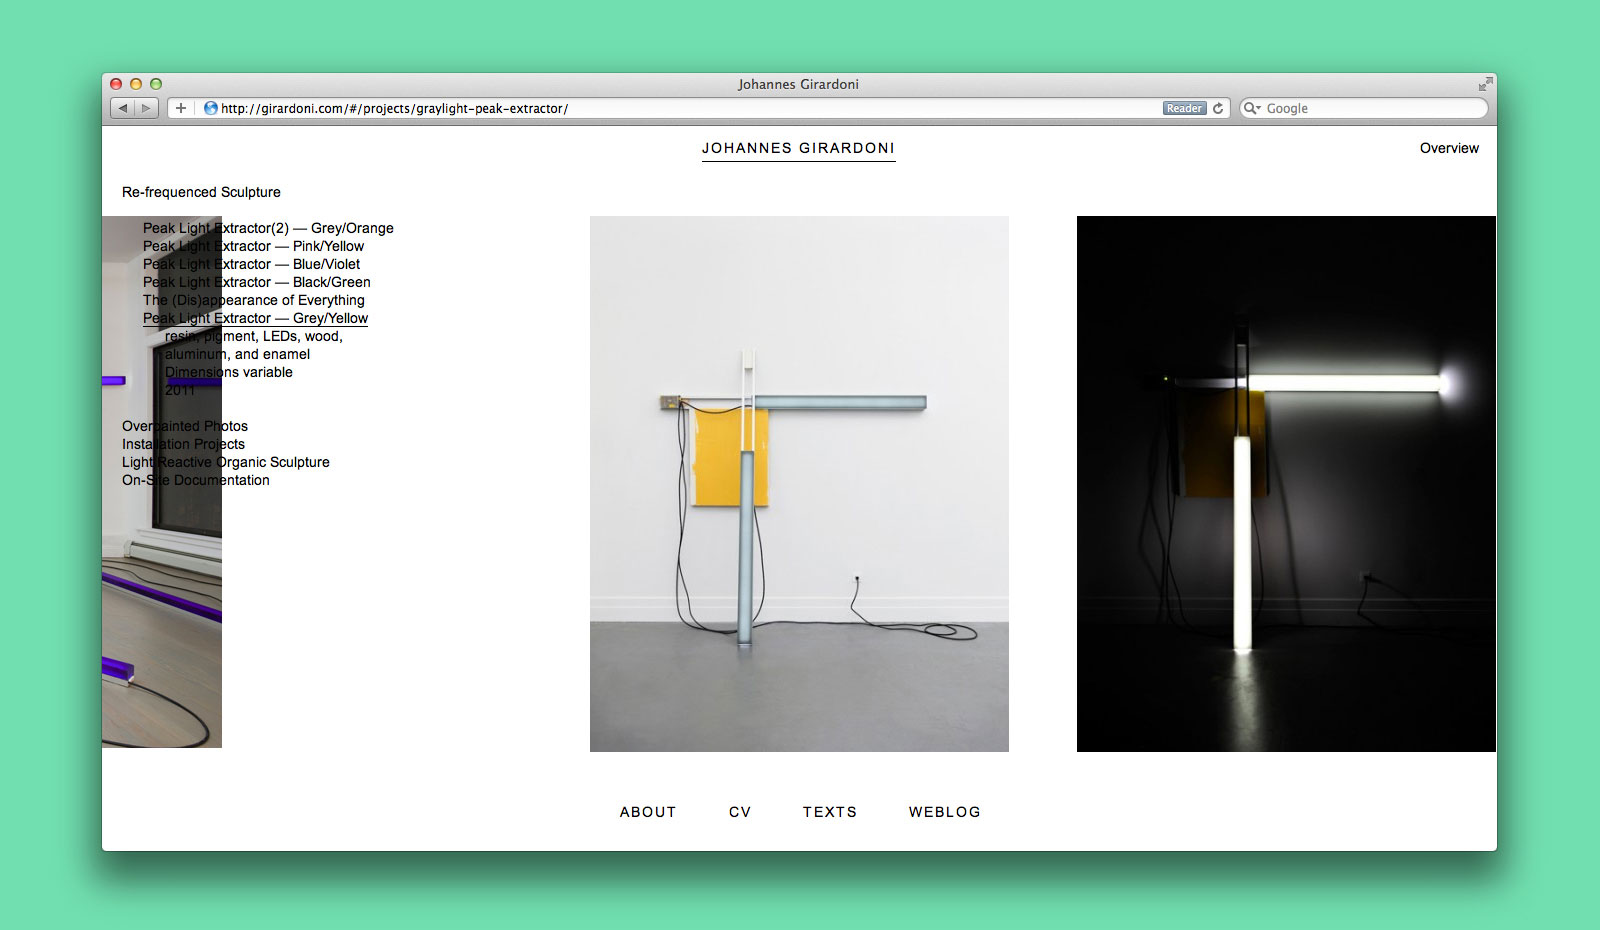Click the reload page icon
The width and height of the screenshot is (1600, 930).
click(x=1218, y=108)
